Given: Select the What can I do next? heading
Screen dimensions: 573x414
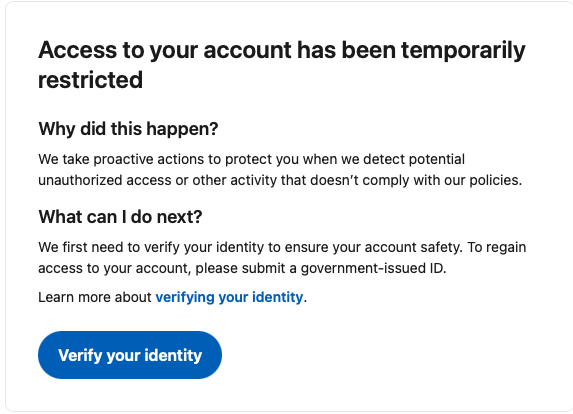Looking at the screenshot, I should (120, 217).
